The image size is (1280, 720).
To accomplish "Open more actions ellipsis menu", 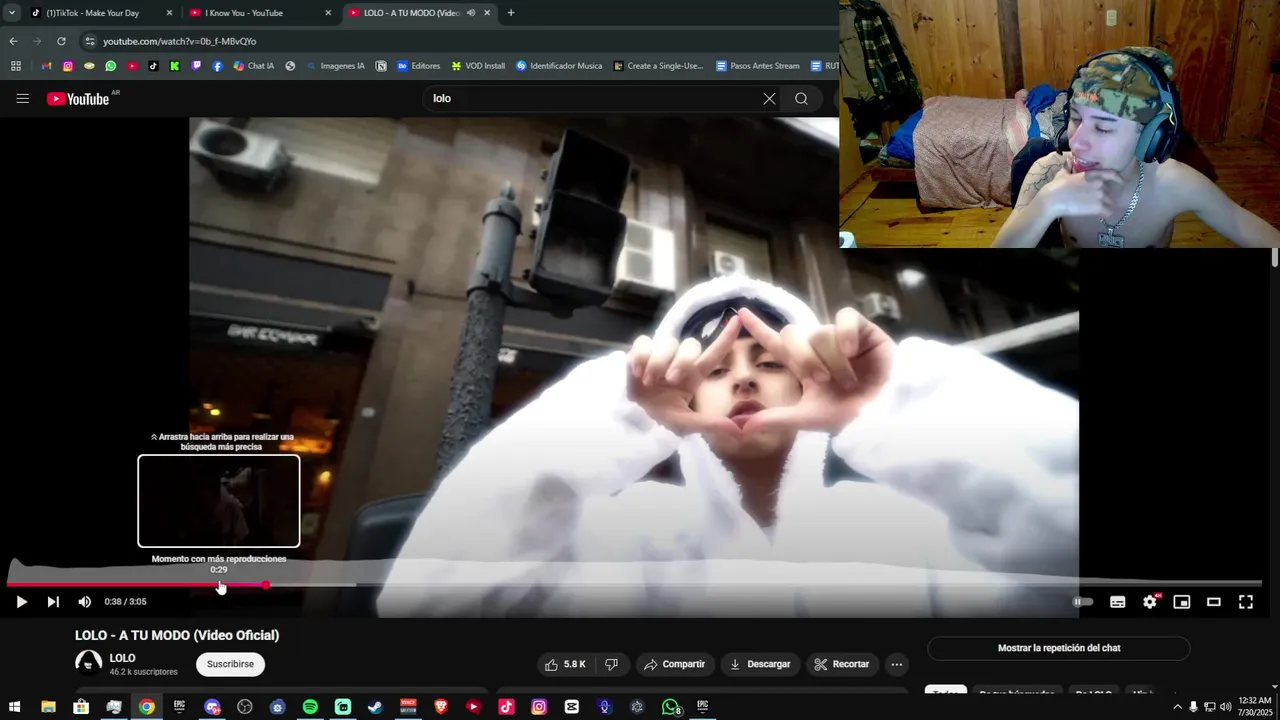I will (x=897, y=664).
